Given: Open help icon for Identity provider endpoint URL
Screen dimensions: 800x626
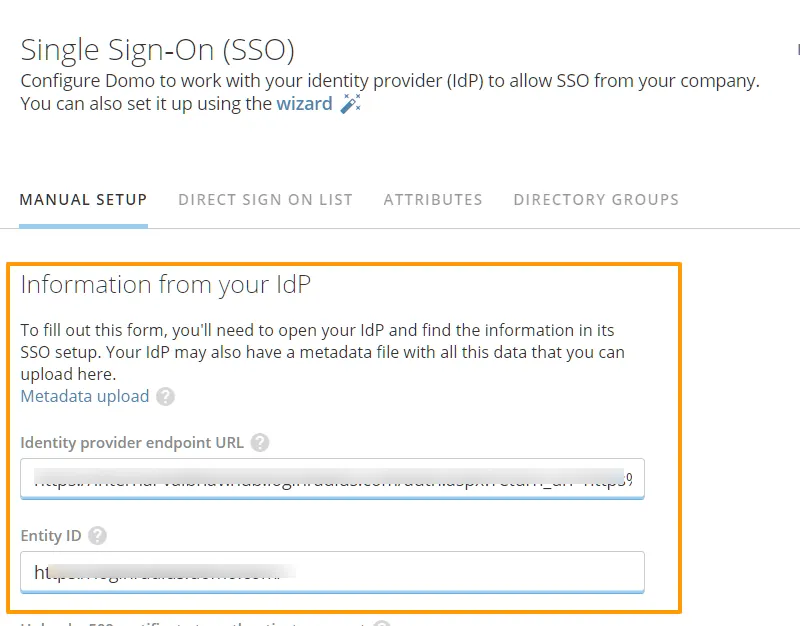Looking at the screenshot, I should coord(260,442).
